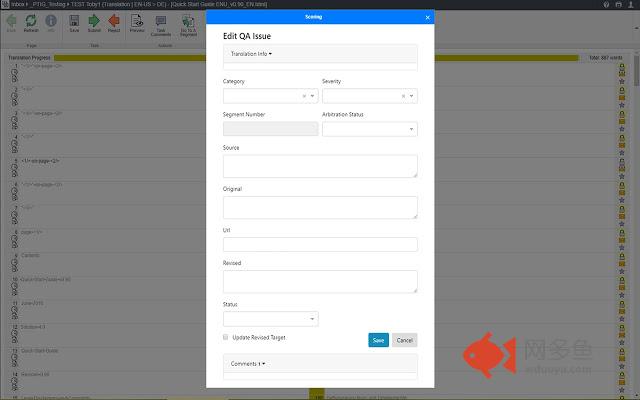
Task: Toggle the star for segment 3
Action: [622, 129]
